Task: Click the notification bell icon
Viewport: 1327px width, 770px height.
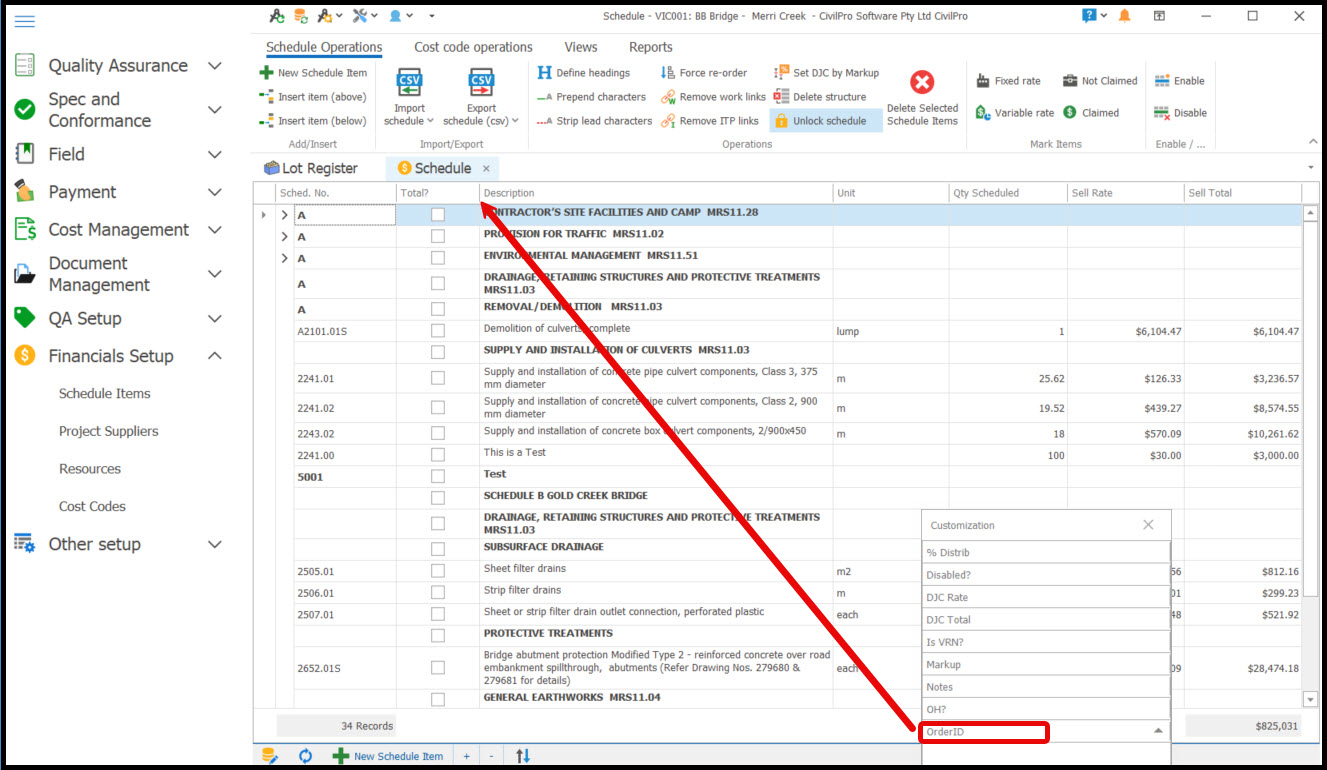Action: pos(1125,16)
